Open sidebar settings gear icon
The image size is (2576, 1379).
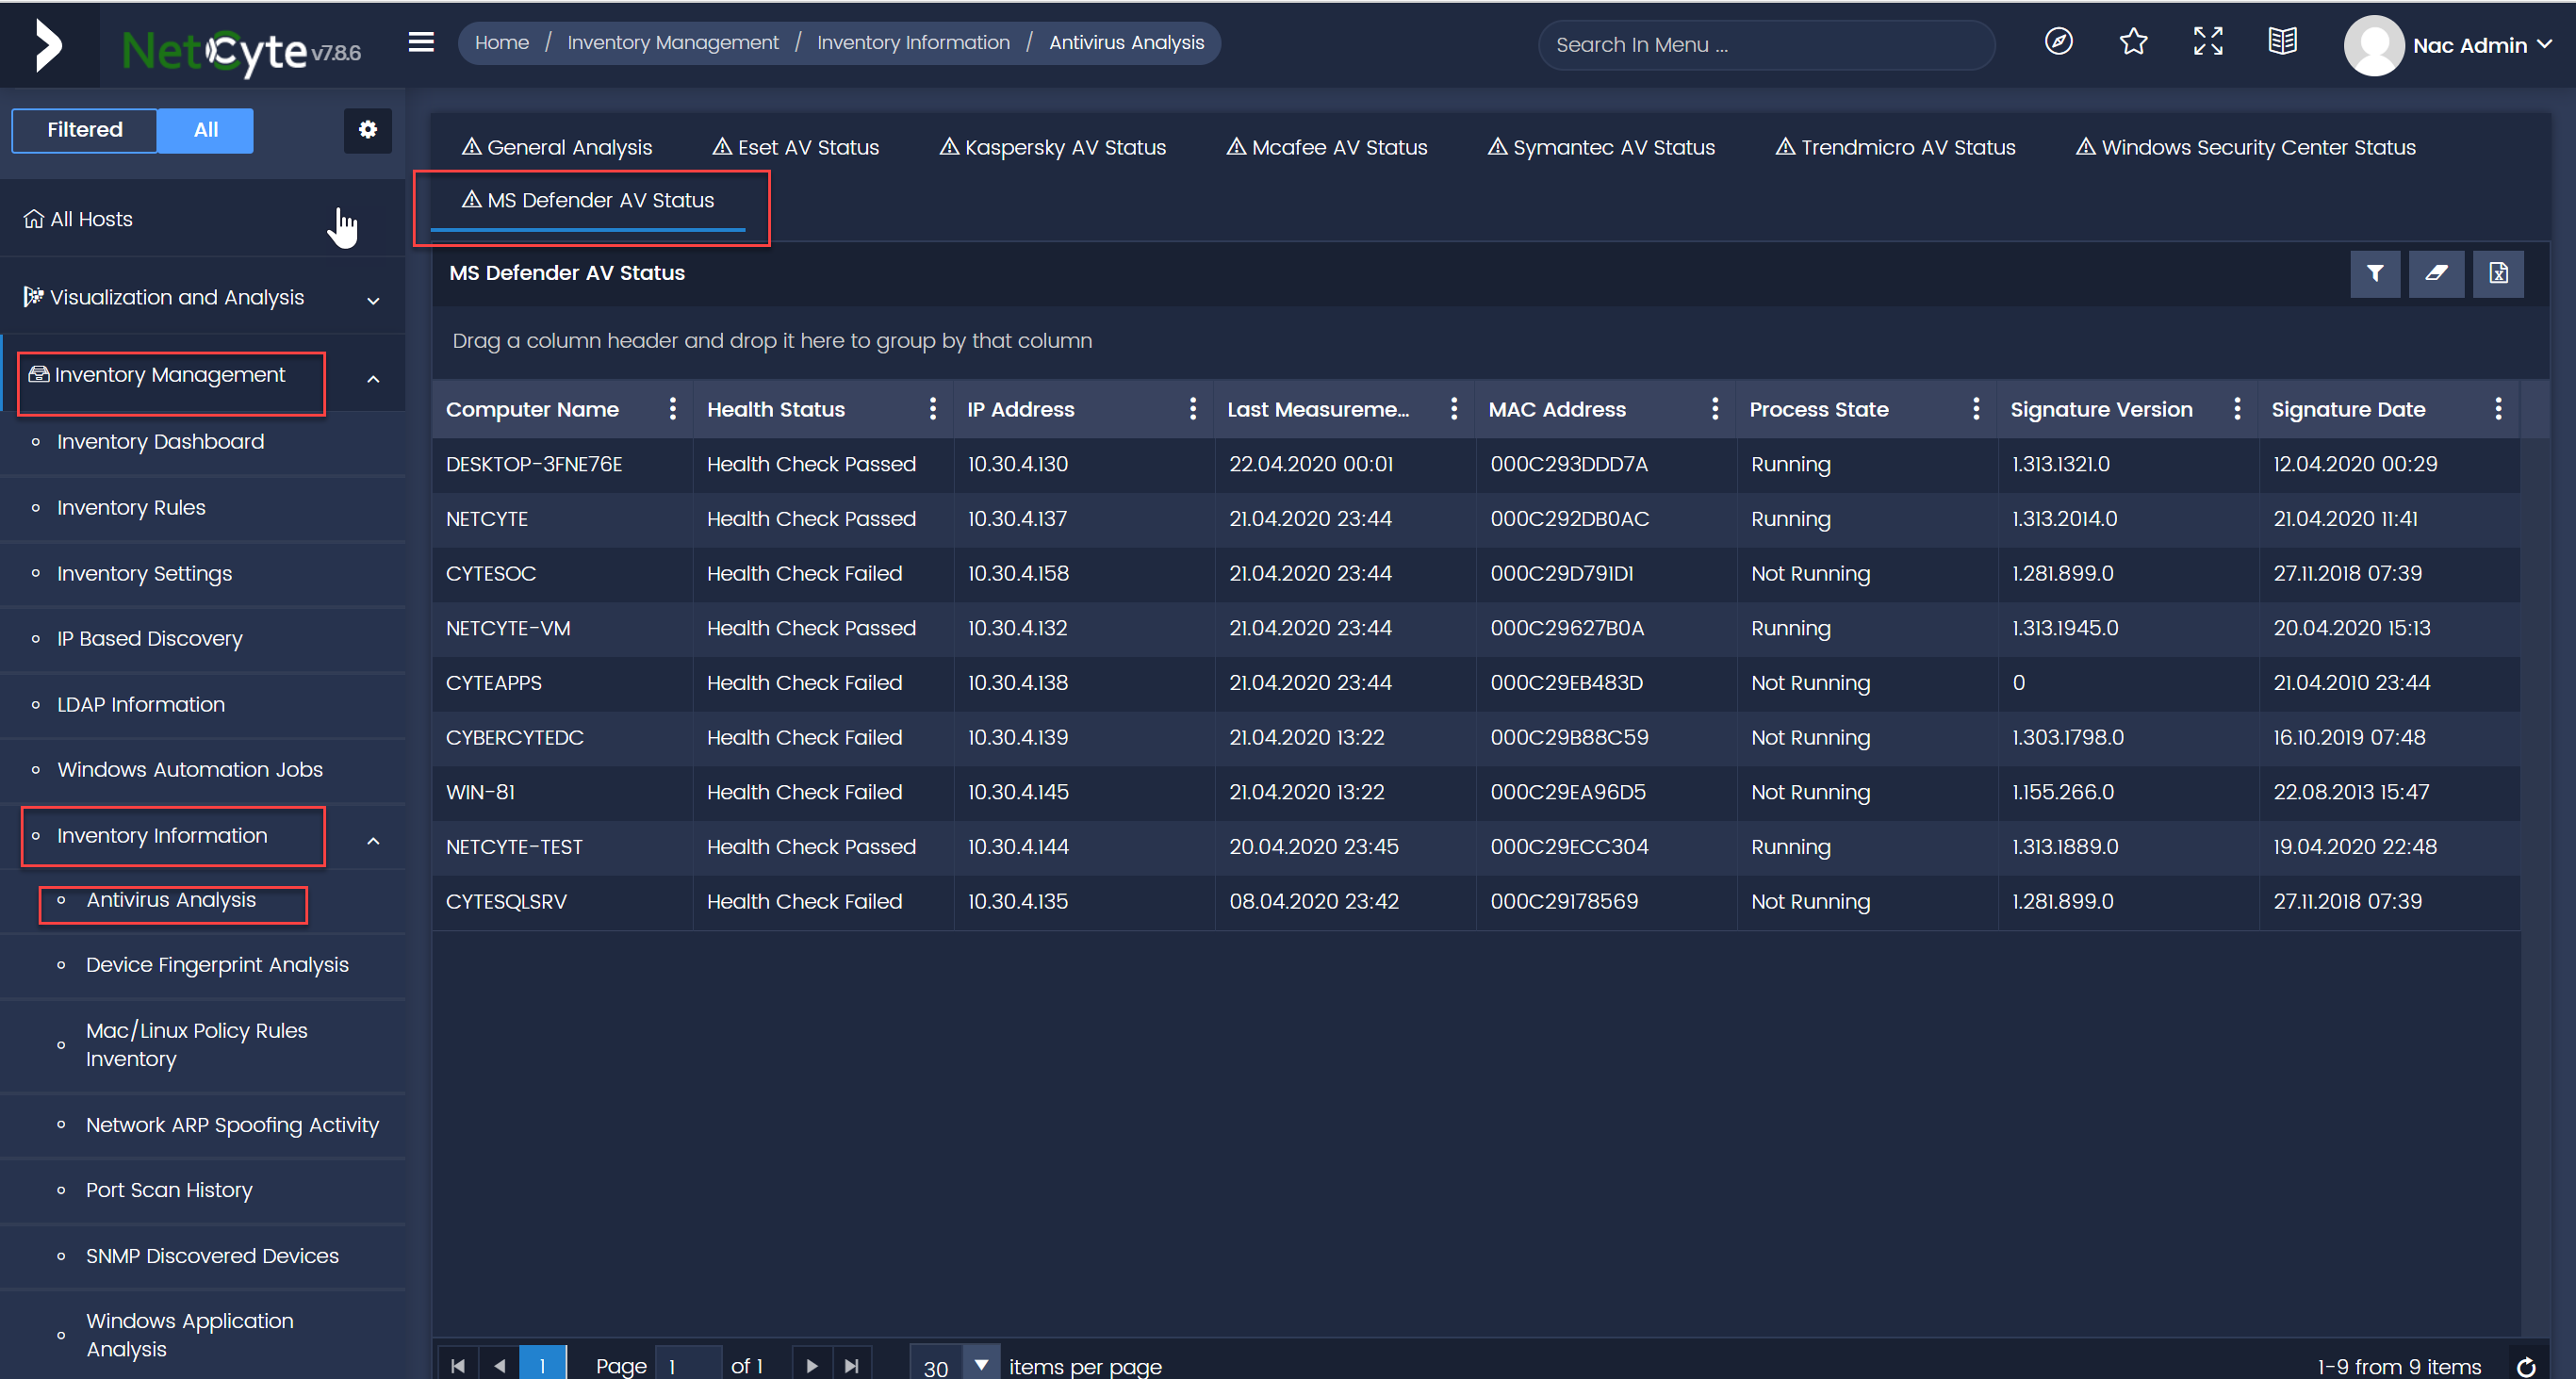[368, 130]
